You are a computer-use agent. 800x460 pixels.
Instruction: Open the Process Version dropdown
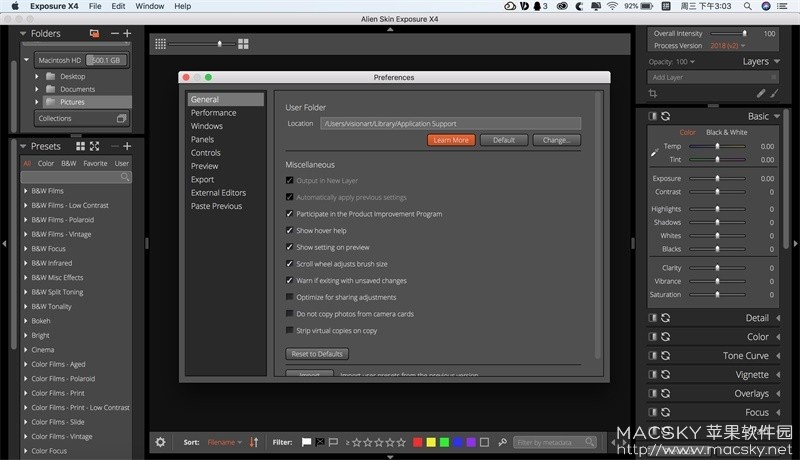click(728, 46)
